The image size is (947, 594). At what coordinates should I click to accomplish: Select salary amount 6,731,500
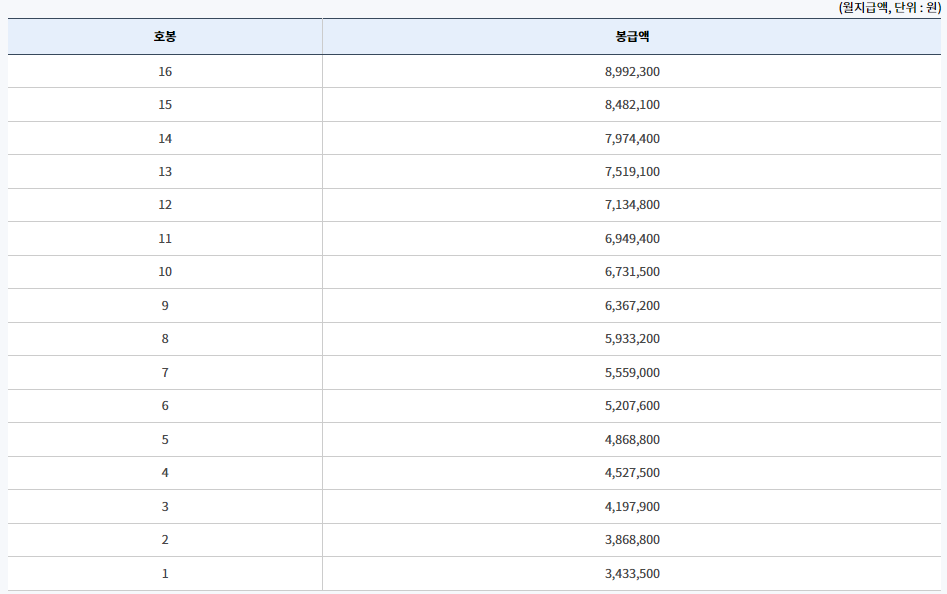632,272
